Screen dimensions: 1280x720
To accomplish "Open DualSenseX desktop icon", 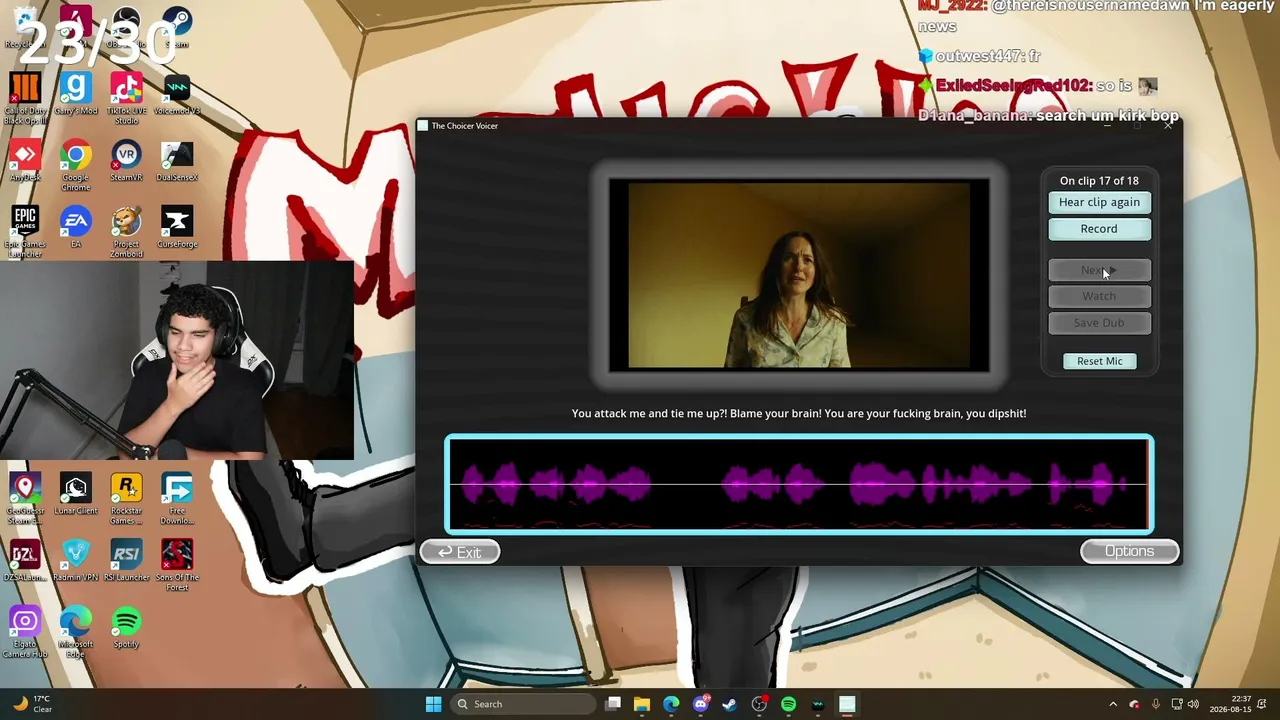I will 177,160.
